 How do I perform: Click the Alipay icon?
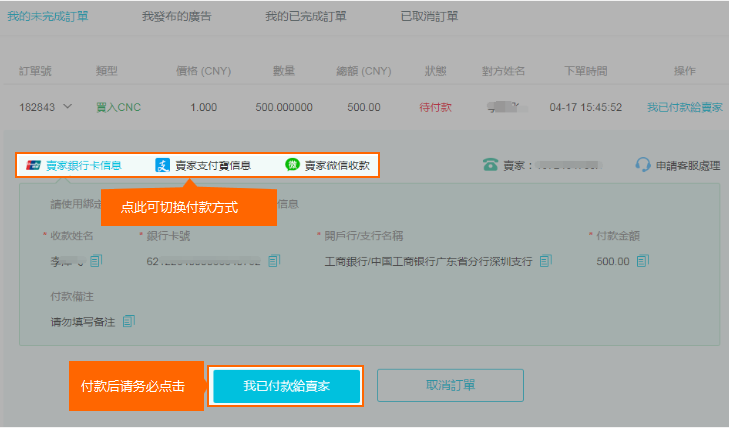[x=162, y=165]
